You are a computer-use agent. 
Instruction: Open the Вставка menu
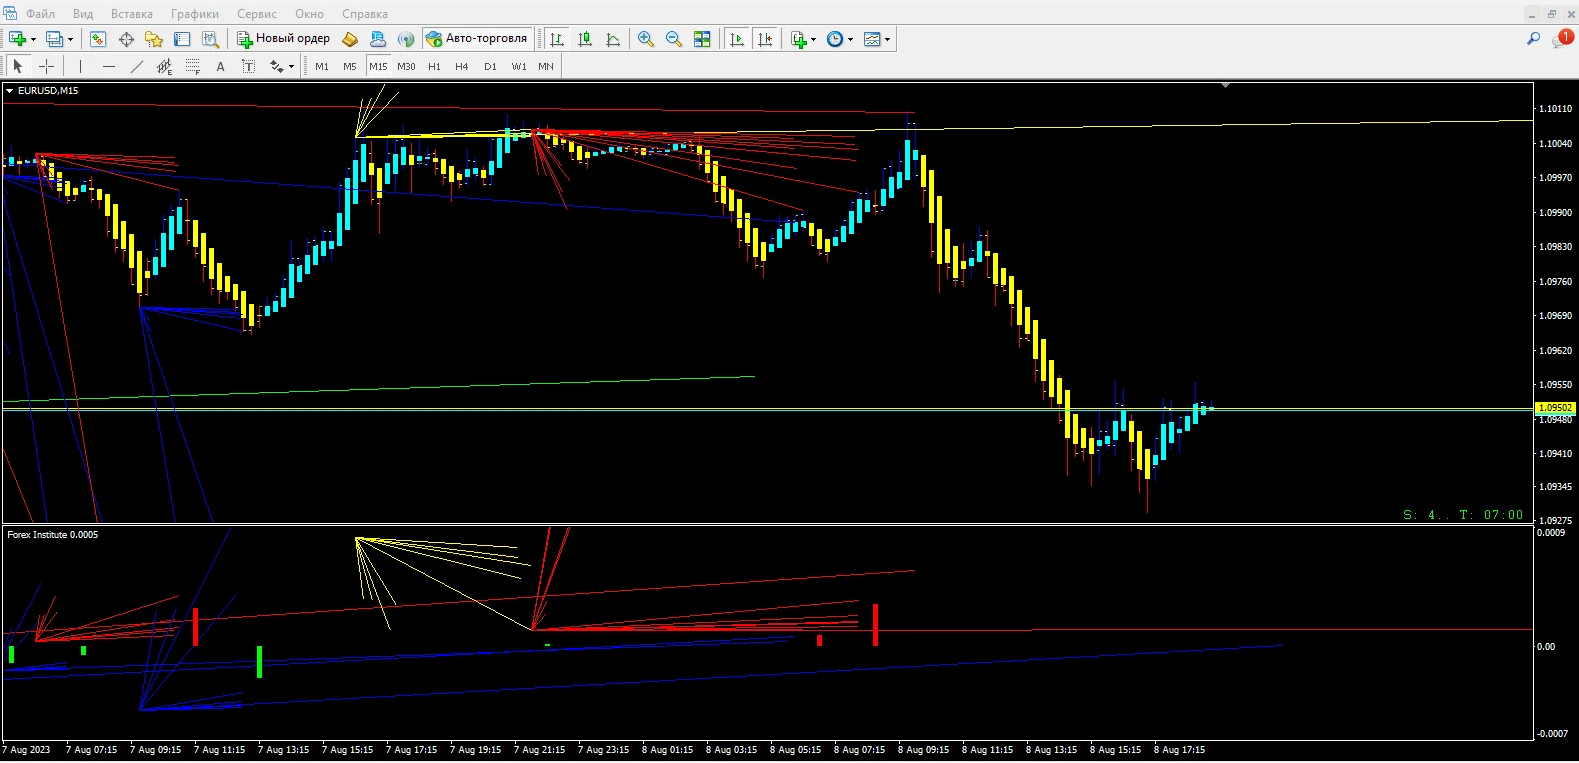click(132, 14)
